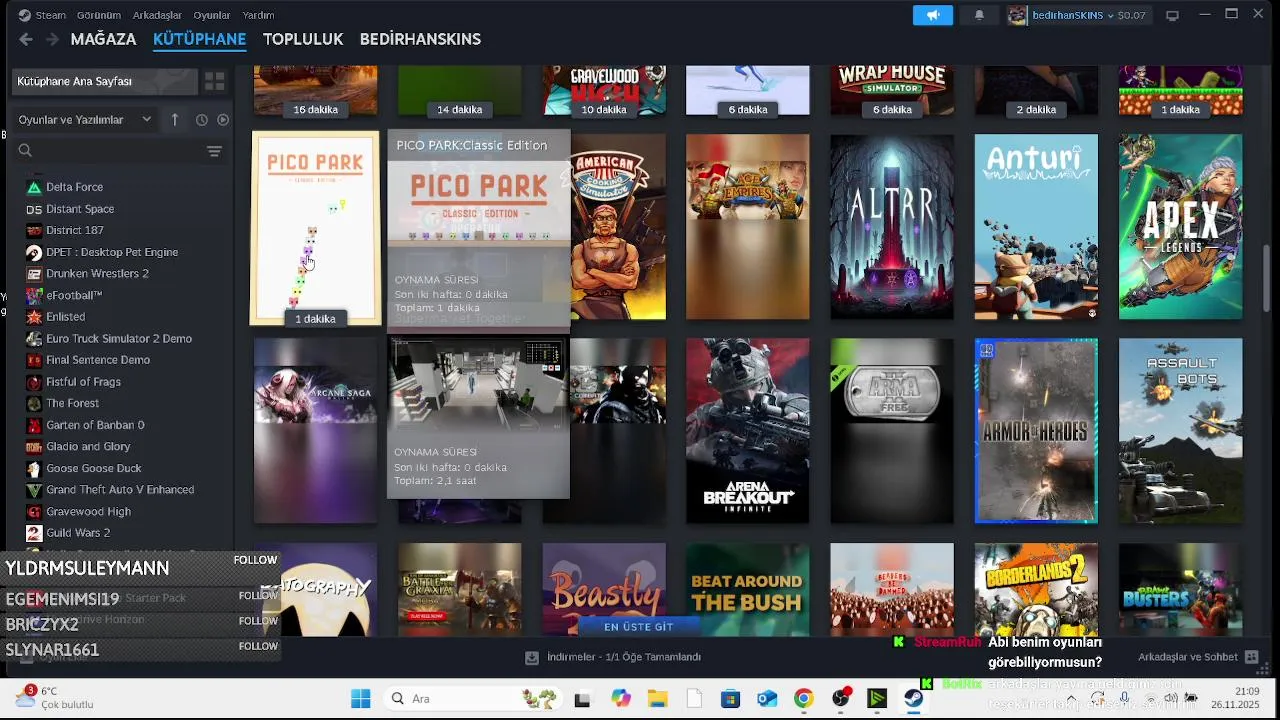
Task: Go forward with the right arrow
Action: 51,39
